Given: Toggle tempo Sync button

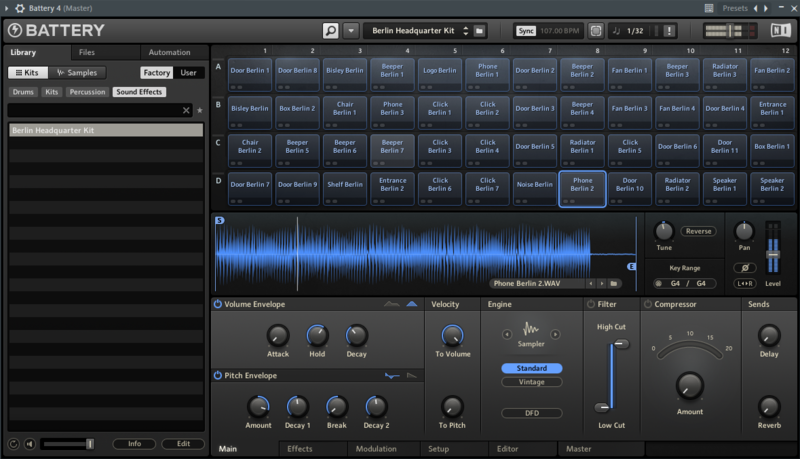Looking at the screenshot, I should click(526, 31).
